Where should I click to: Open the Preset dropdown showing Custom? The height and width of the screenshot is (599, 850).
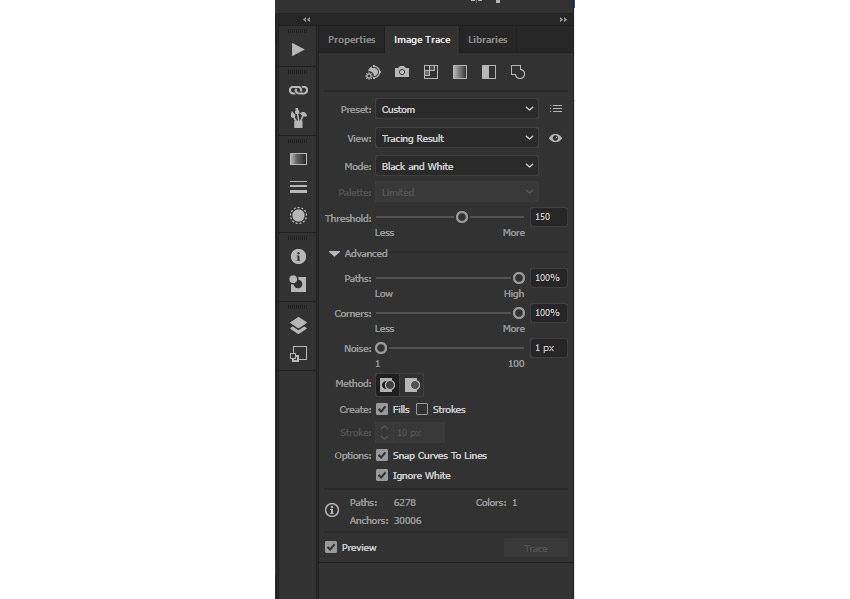pyautogui.click(x=457, y=109)
